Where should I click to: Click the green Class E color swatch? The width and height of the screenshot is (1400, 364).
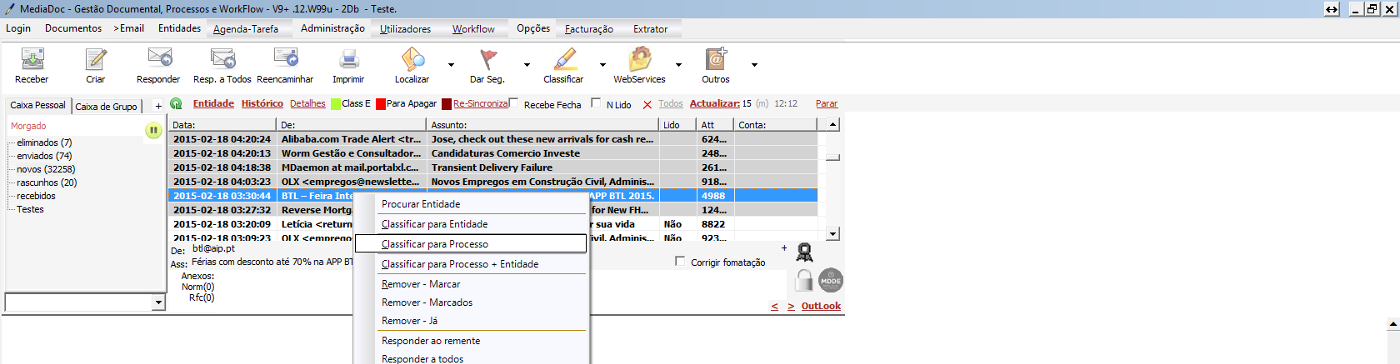(336, 103)
